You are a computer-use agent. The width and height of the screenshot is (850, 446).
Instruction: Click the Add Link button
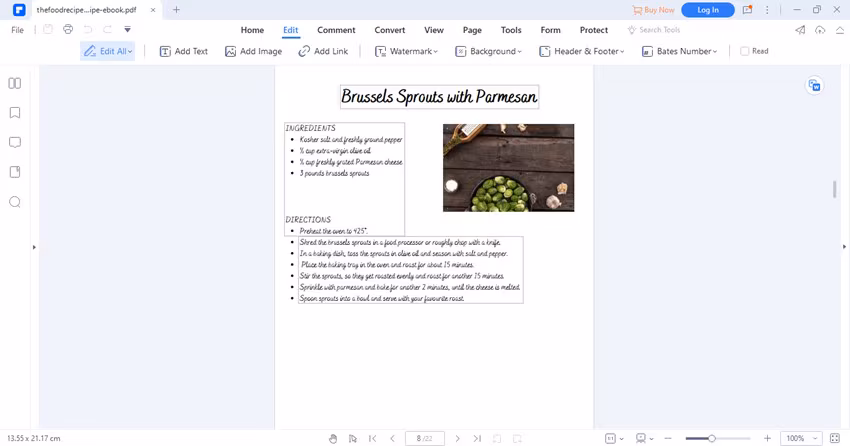(x=323, y=51)
